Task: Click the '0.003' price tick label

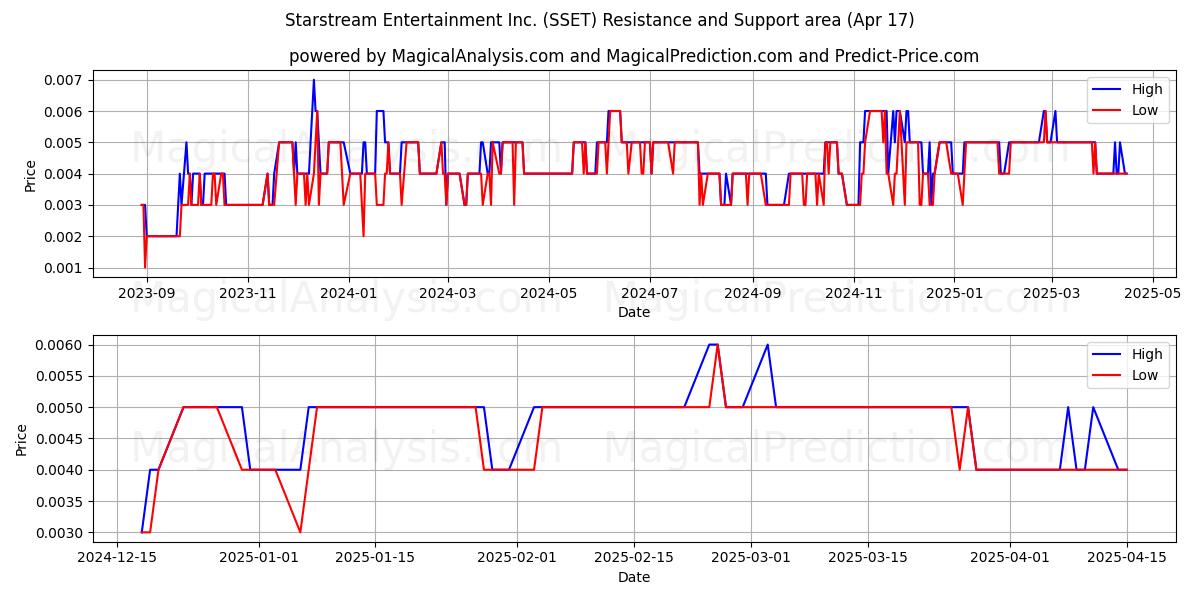Action: pyautogui.click(x=65, y=205)
